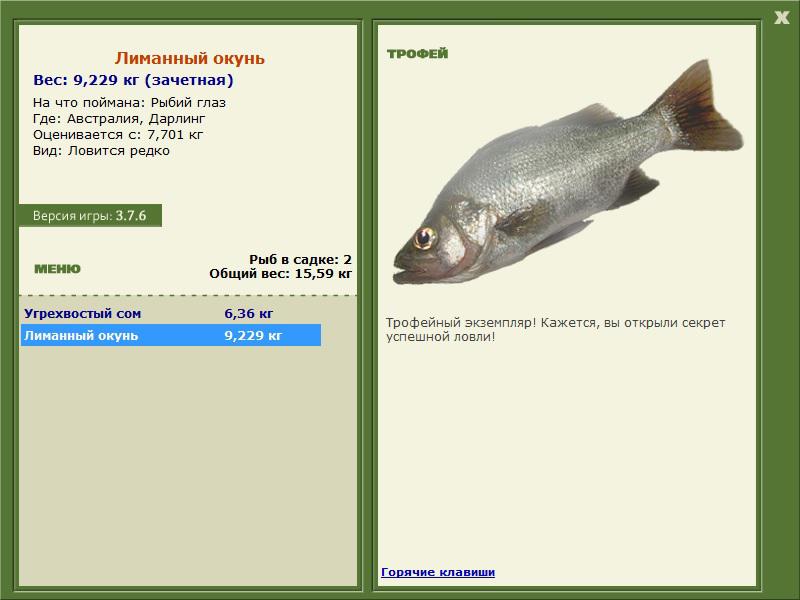Select the highlighted Лиманный окунь row
Viewport: 800px width, 600px height.
pyautogui.click(x=170, y=336)
